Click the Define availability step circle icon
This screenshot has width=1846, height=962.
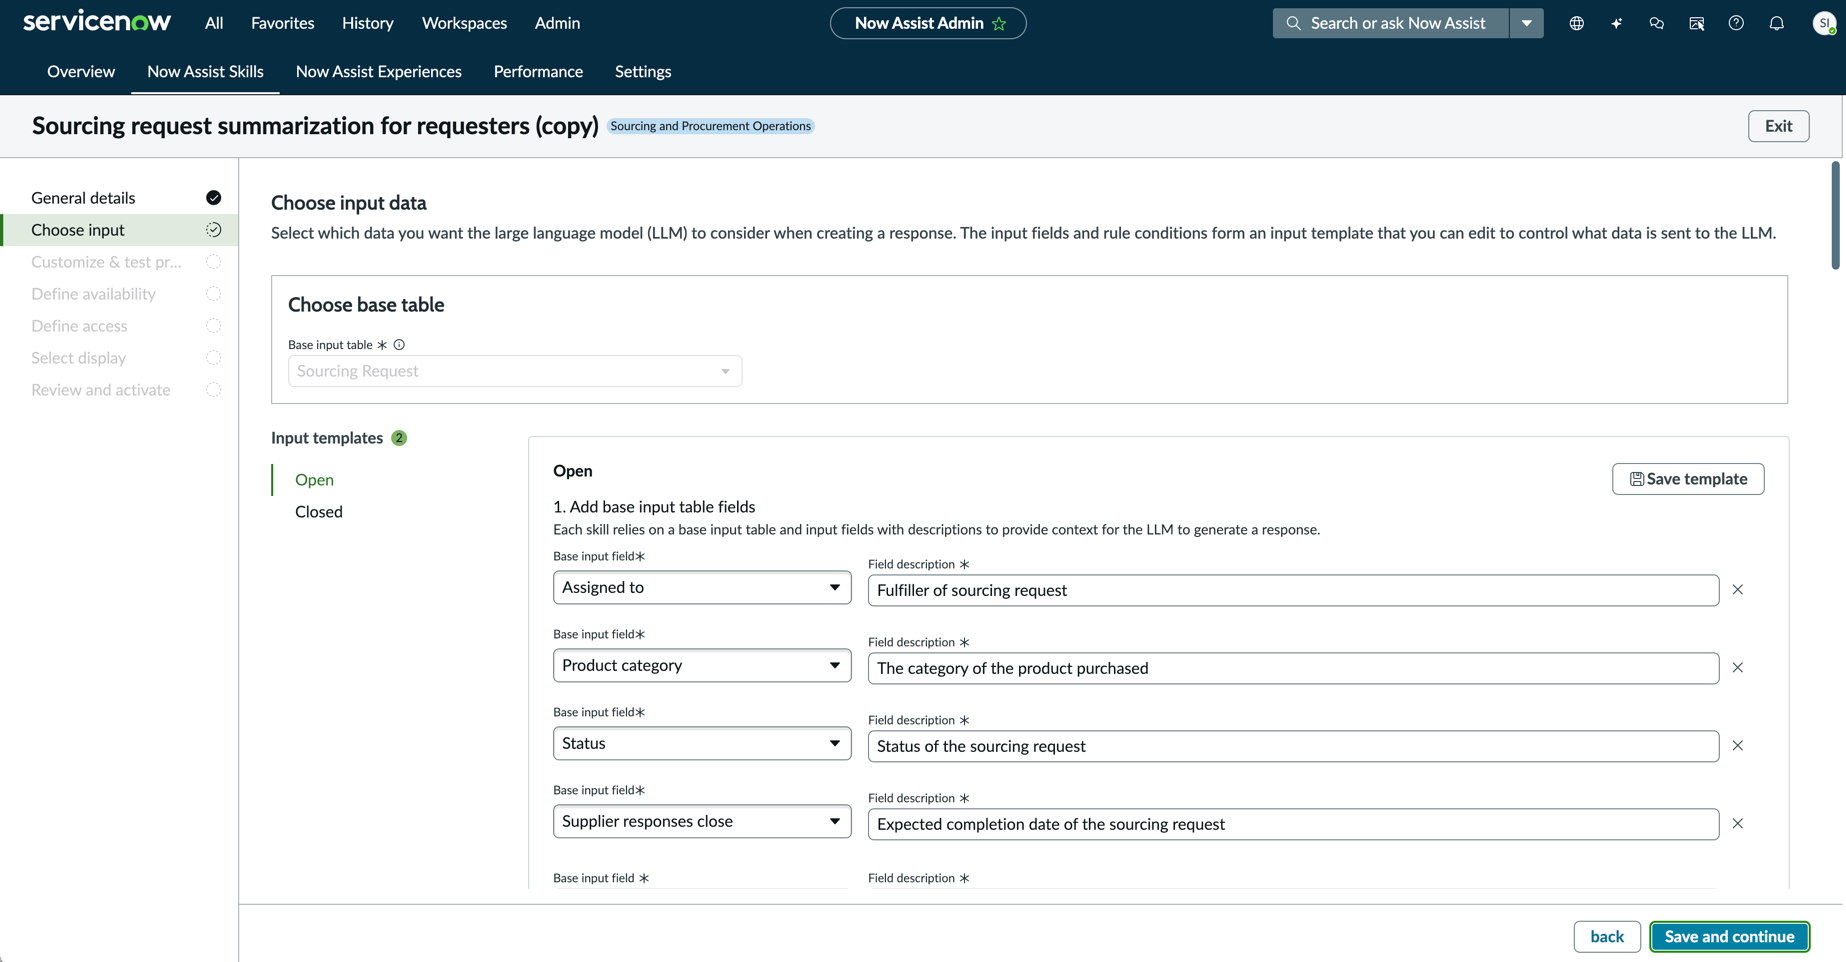coord(214,294)
